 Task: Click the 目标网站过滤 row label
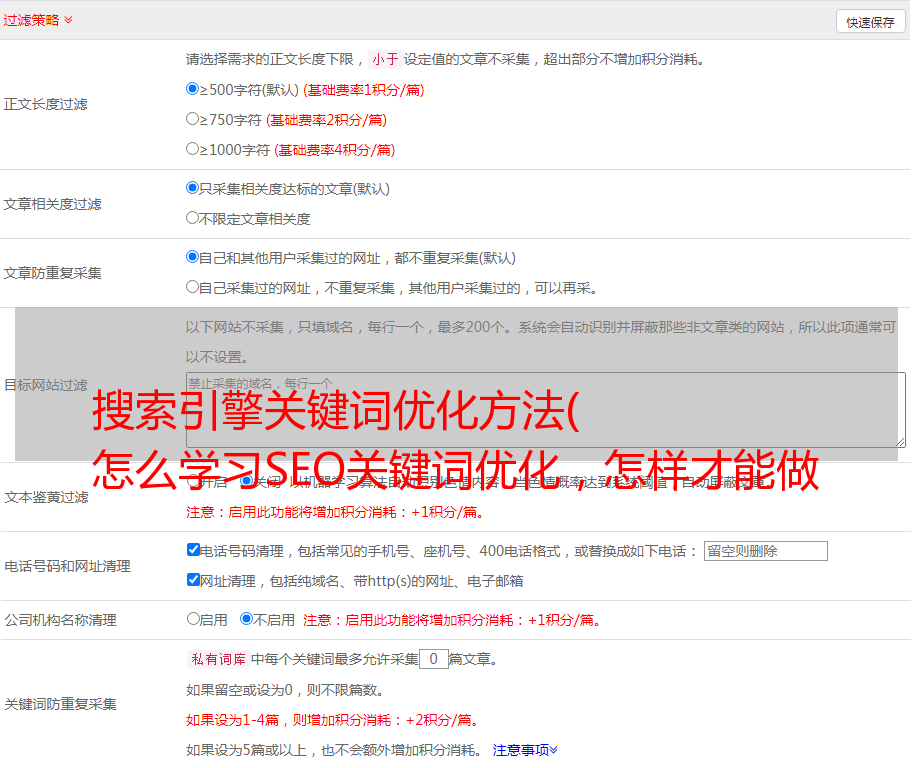click(46, 385)
